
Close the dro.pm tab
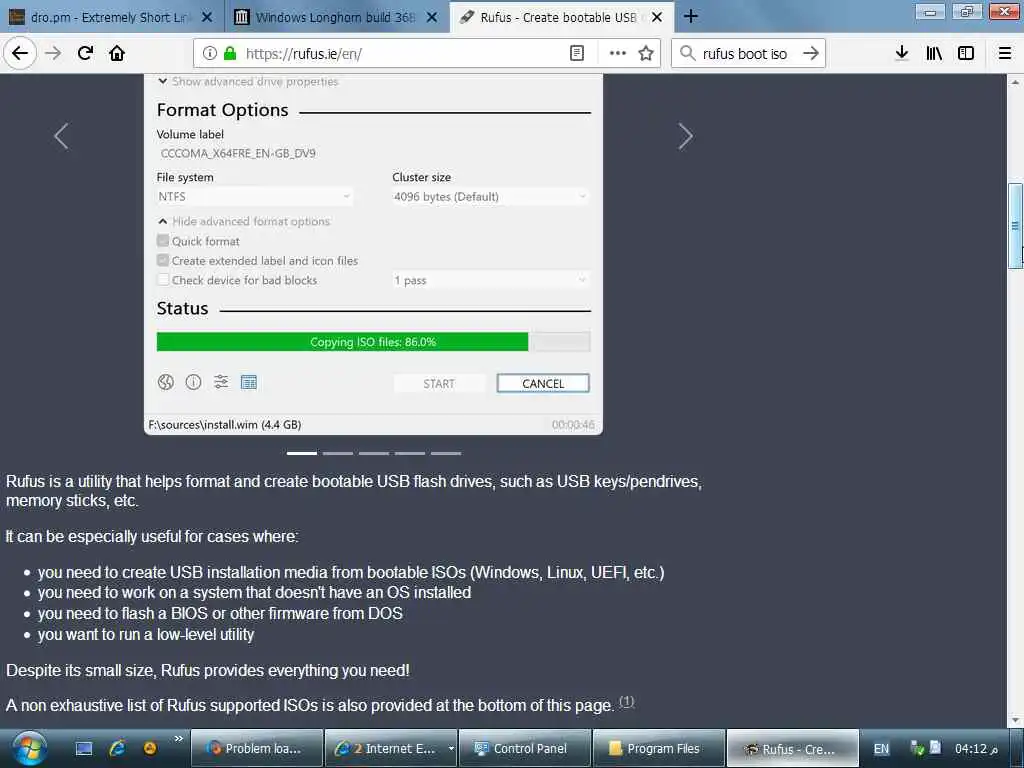pyautogui.click(x=207, y=17)
